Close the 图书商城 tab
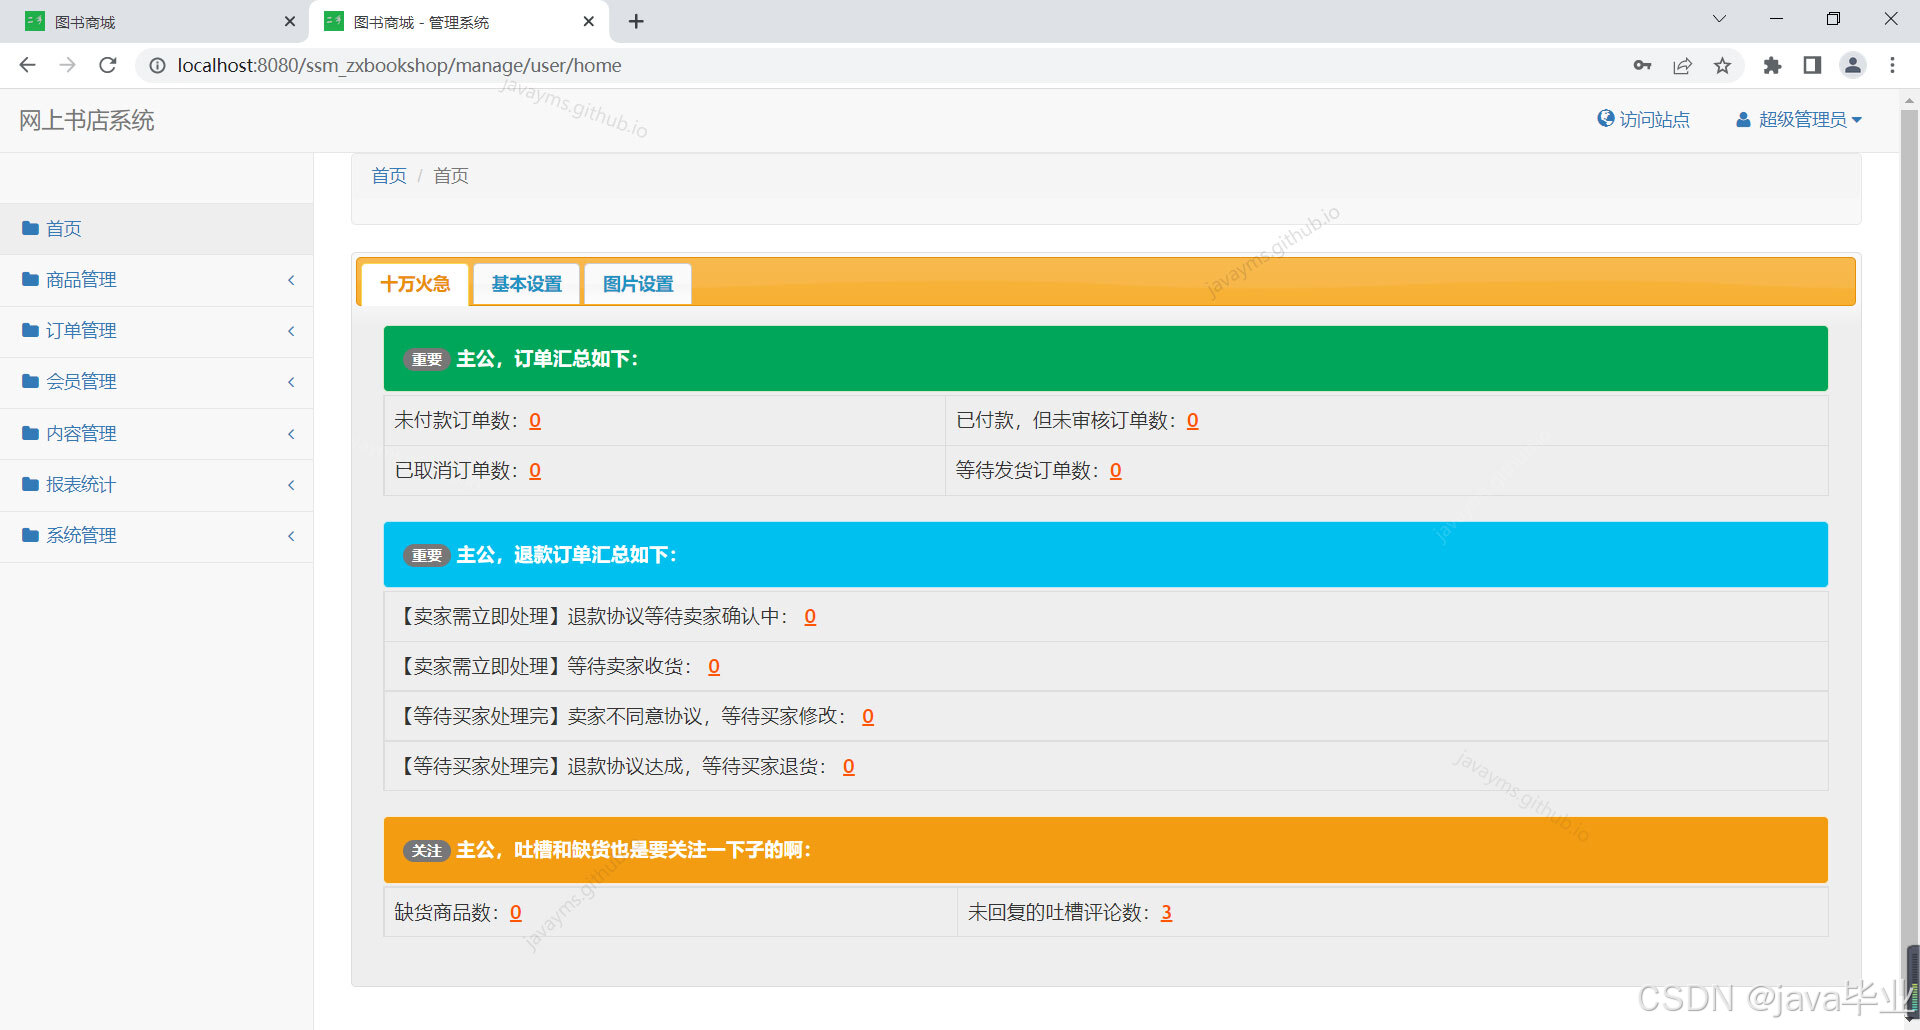Screen dimensions: 1920x1030 290,21
